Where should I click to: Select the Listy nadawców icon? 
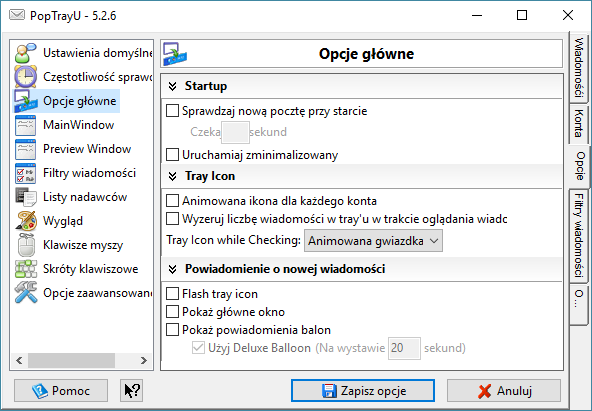tap(25, 197)
